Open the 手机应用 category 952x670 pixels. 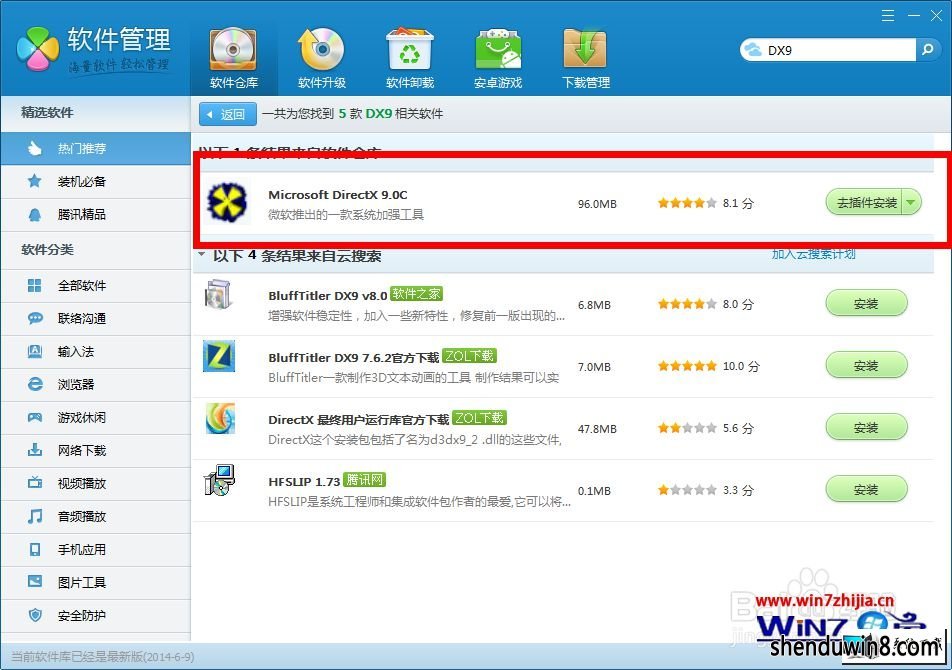pyautogui.click(x=95, y=549)
